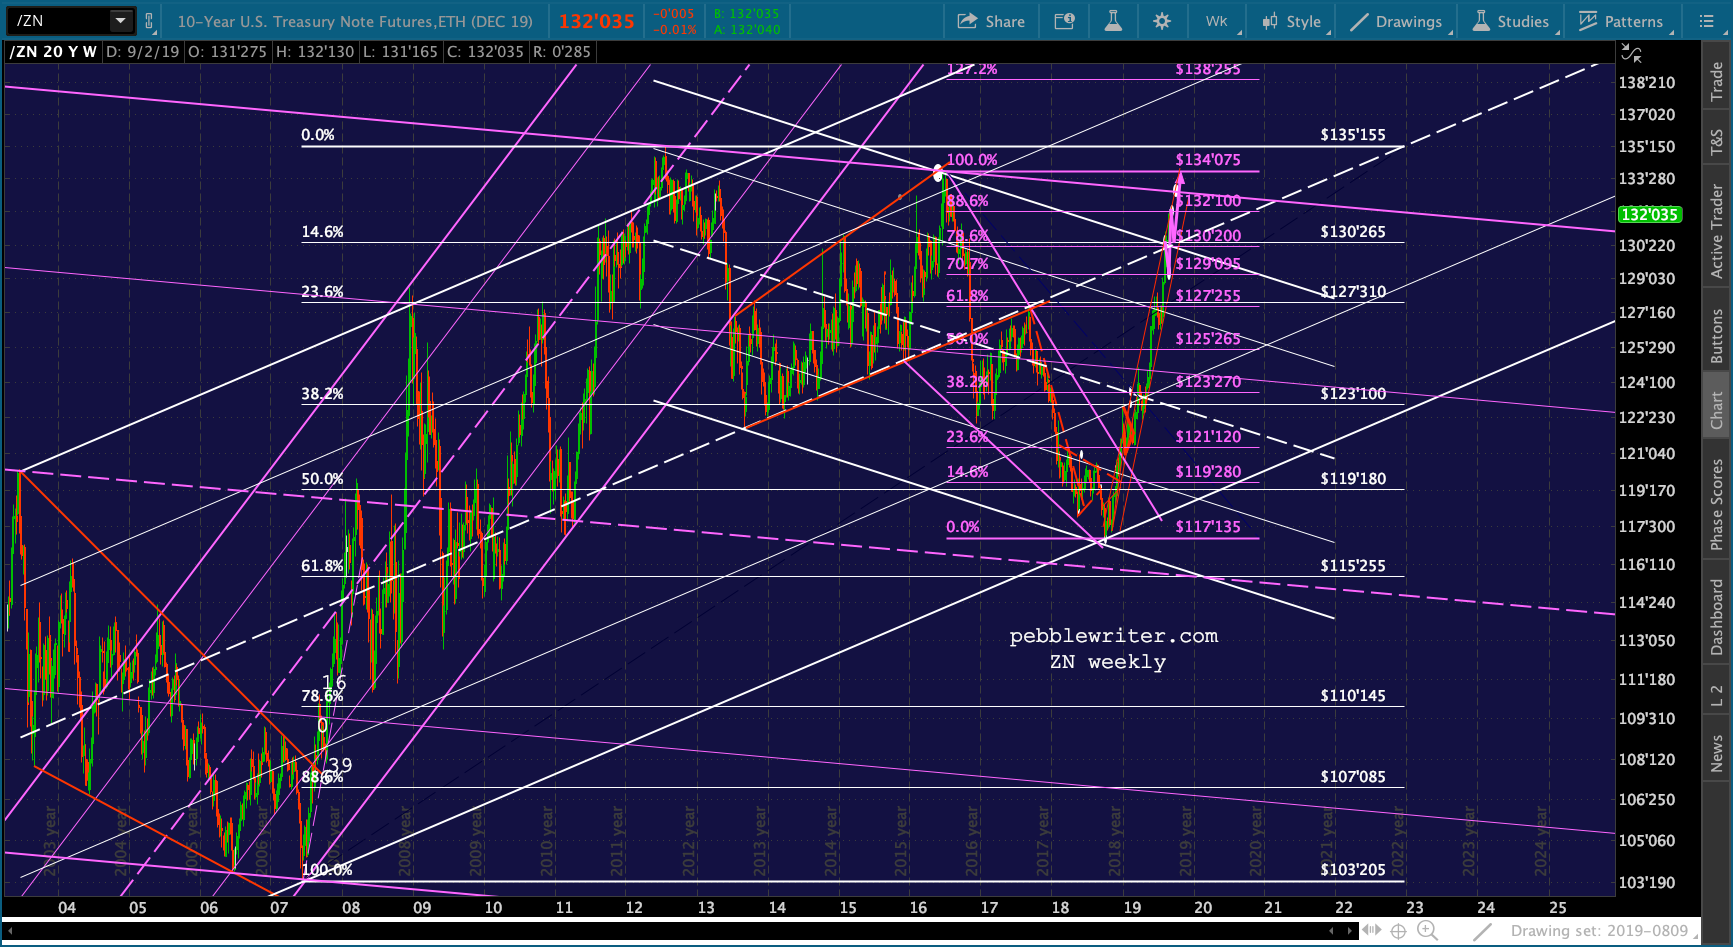This screenshot has width=1733, height=947.
Task: Open the list options icon at the far right of the toolbar
Action: 1707,21
